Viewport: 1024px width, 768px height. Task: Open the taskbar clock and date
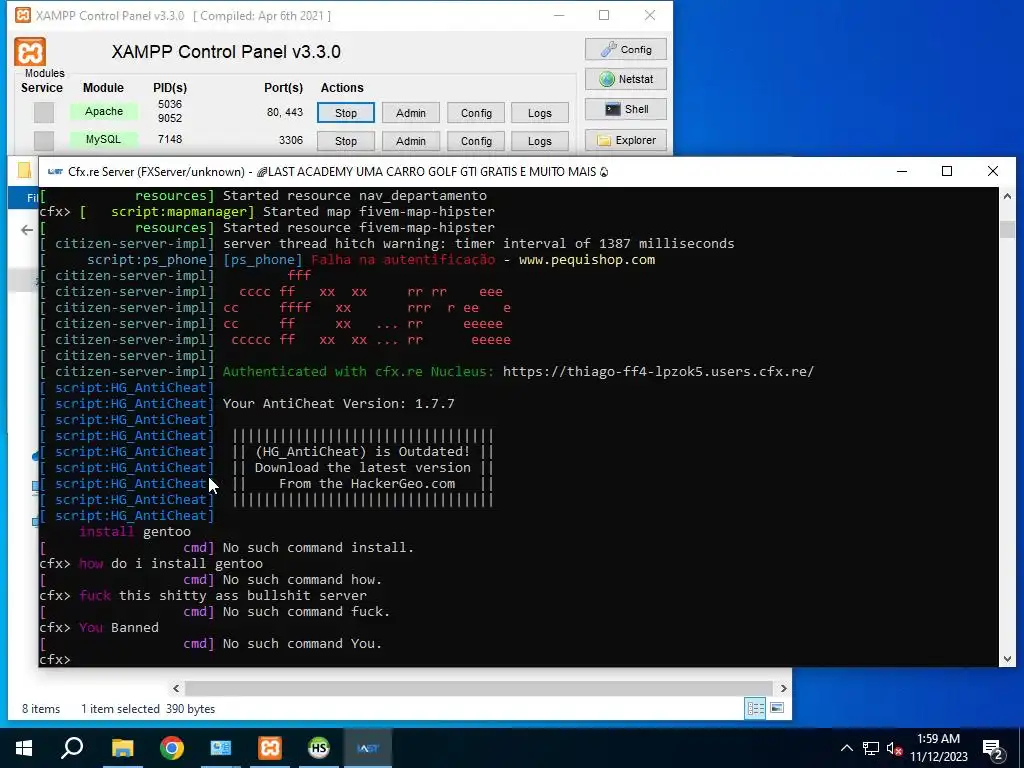point(938,748)
